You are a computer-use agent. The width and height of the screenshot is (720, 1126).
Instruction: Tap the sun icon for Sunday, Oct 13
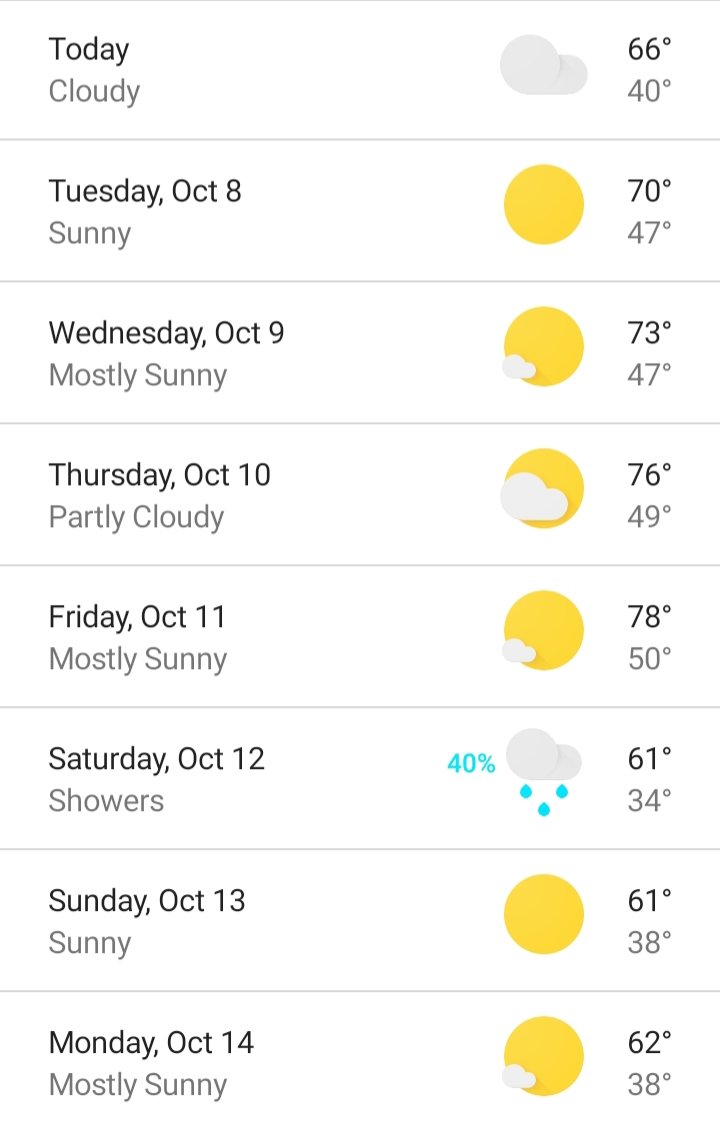pyautogui.click(x=543, y=914)
